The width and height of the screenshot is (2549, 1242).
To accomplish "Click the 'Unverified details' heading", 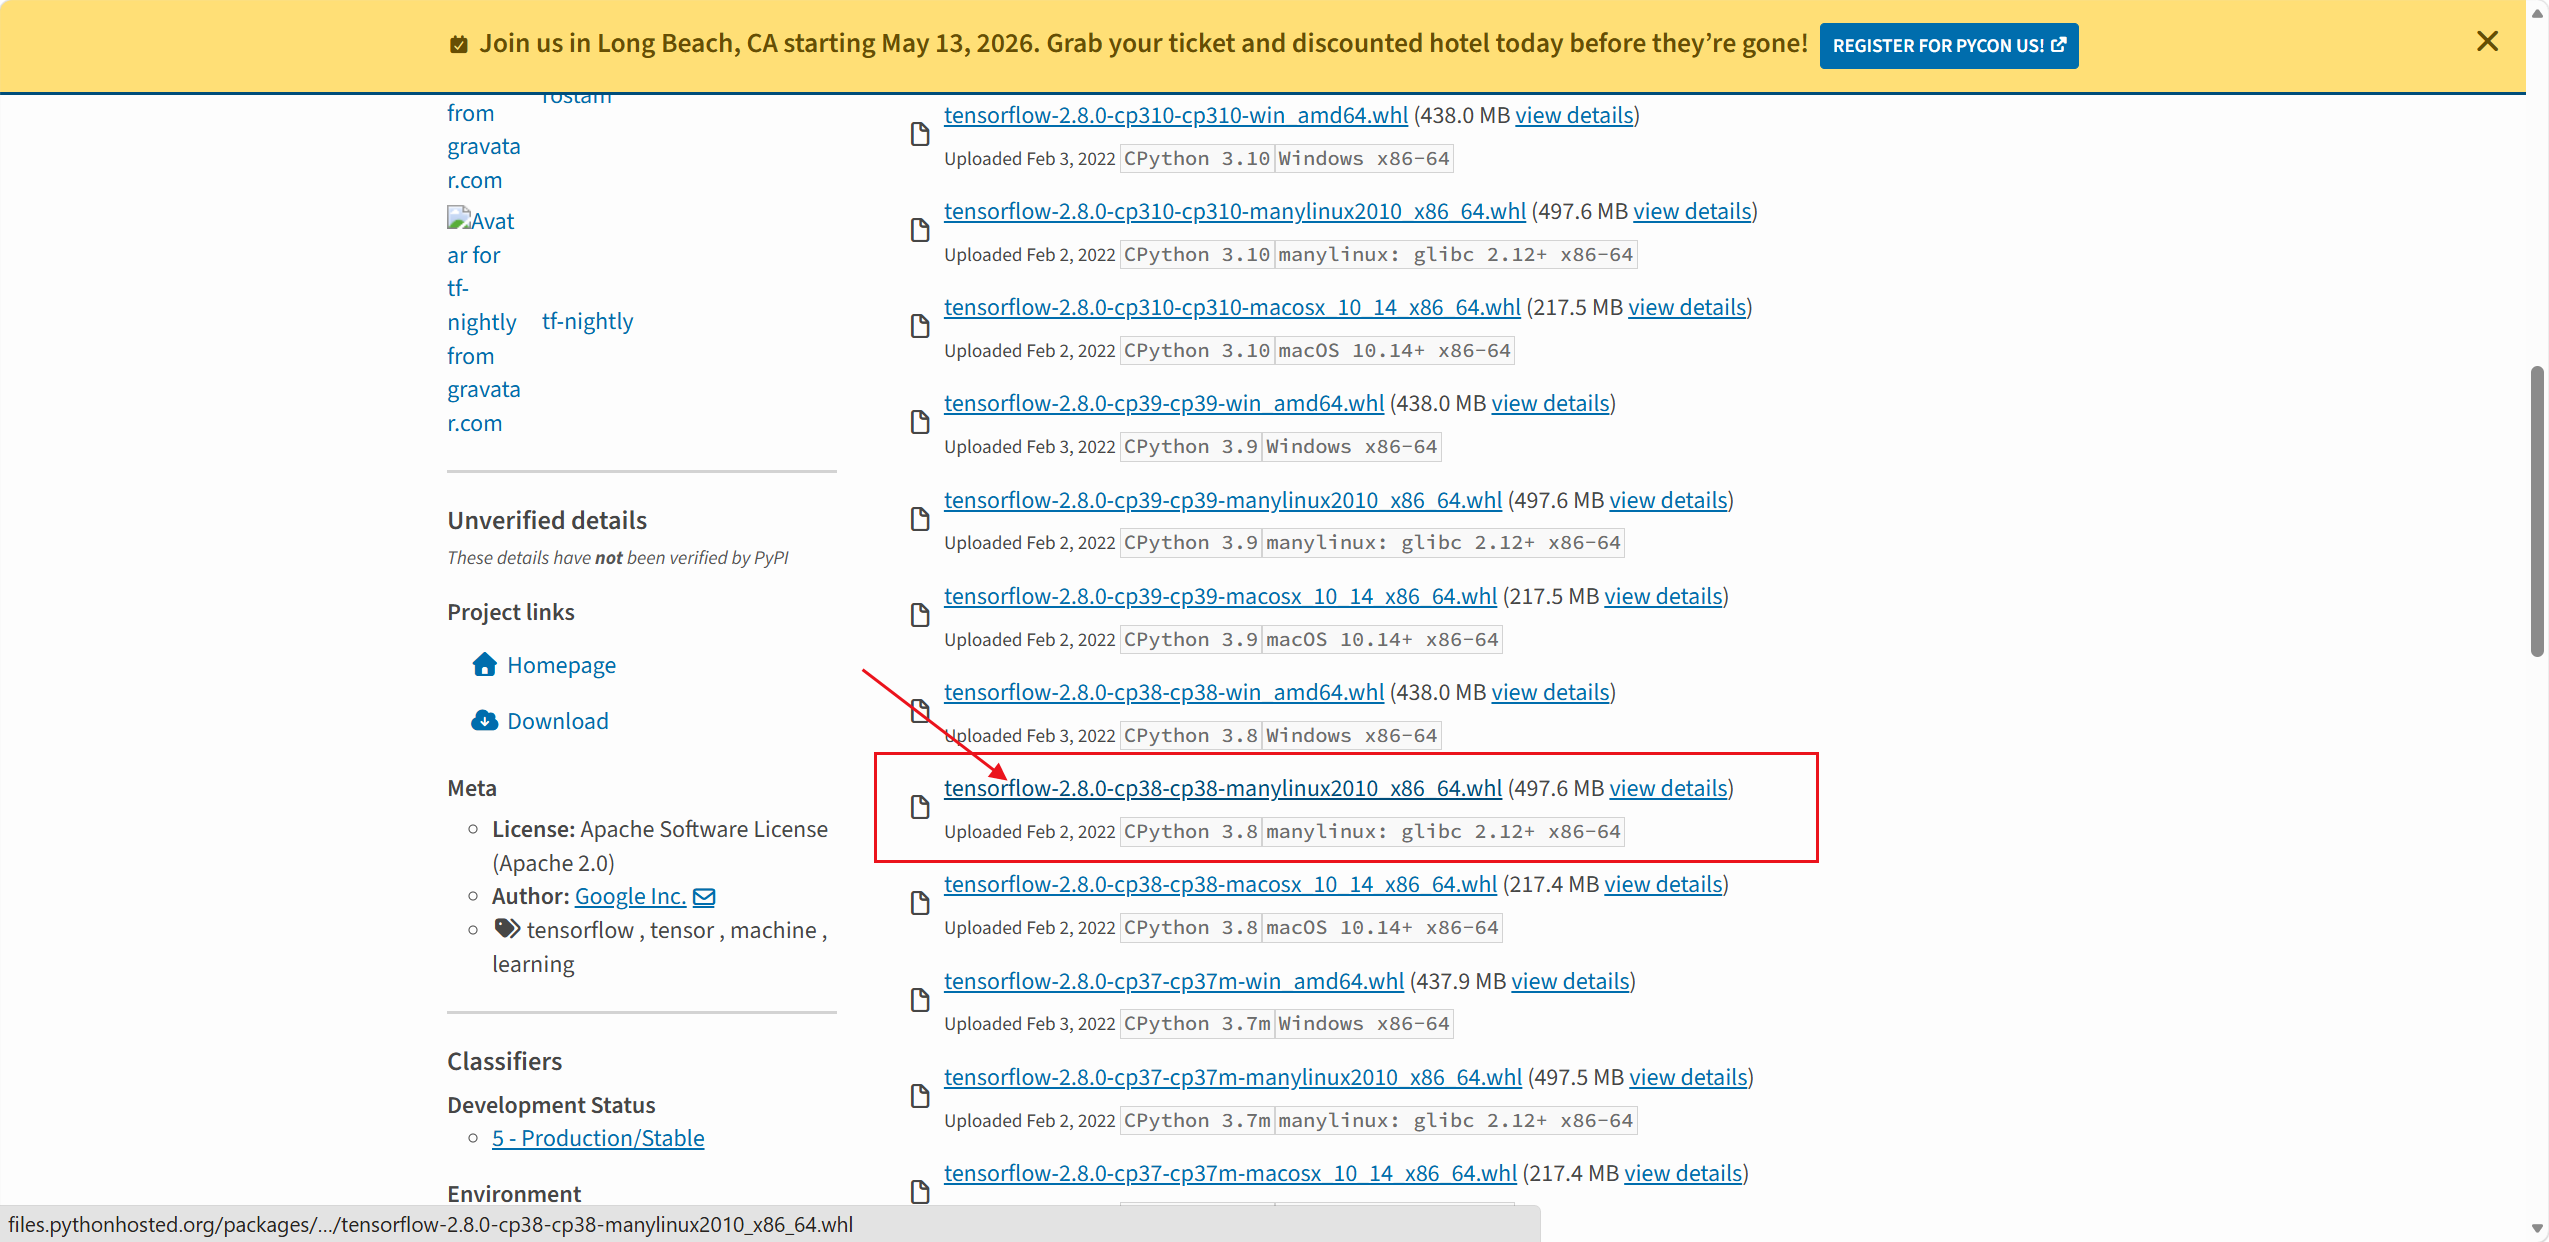I will (x=547, y=520).
